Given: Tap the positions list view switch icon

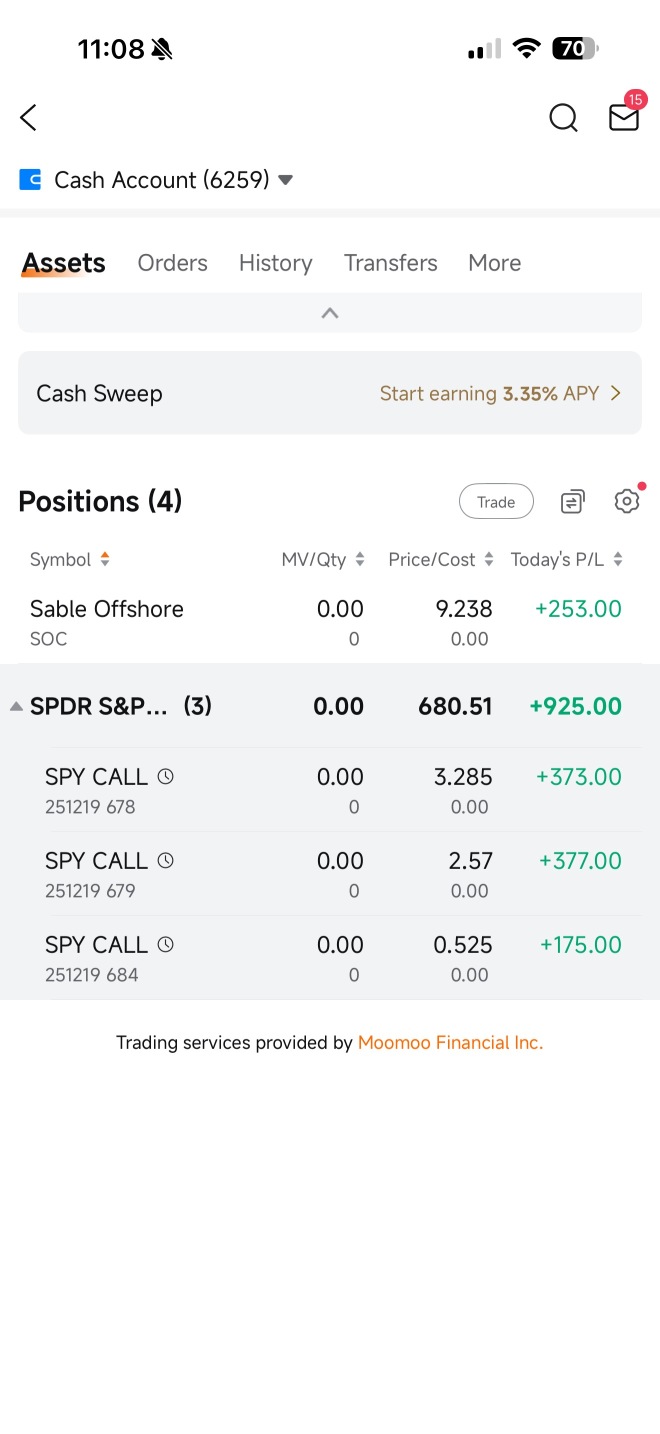Looking at the screenshot, I should tap(572, 501).
